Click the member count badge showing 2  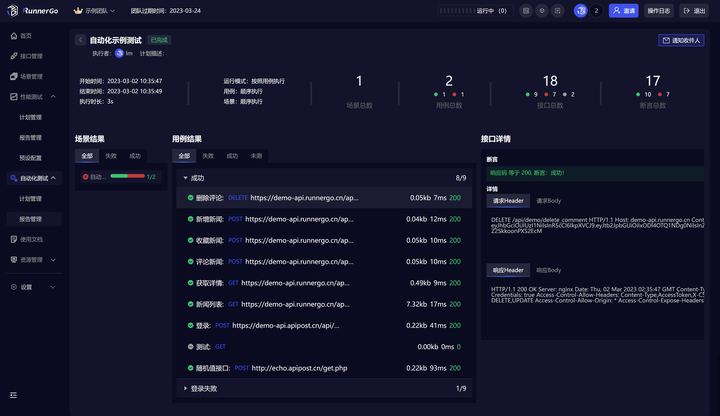point(596,11)
